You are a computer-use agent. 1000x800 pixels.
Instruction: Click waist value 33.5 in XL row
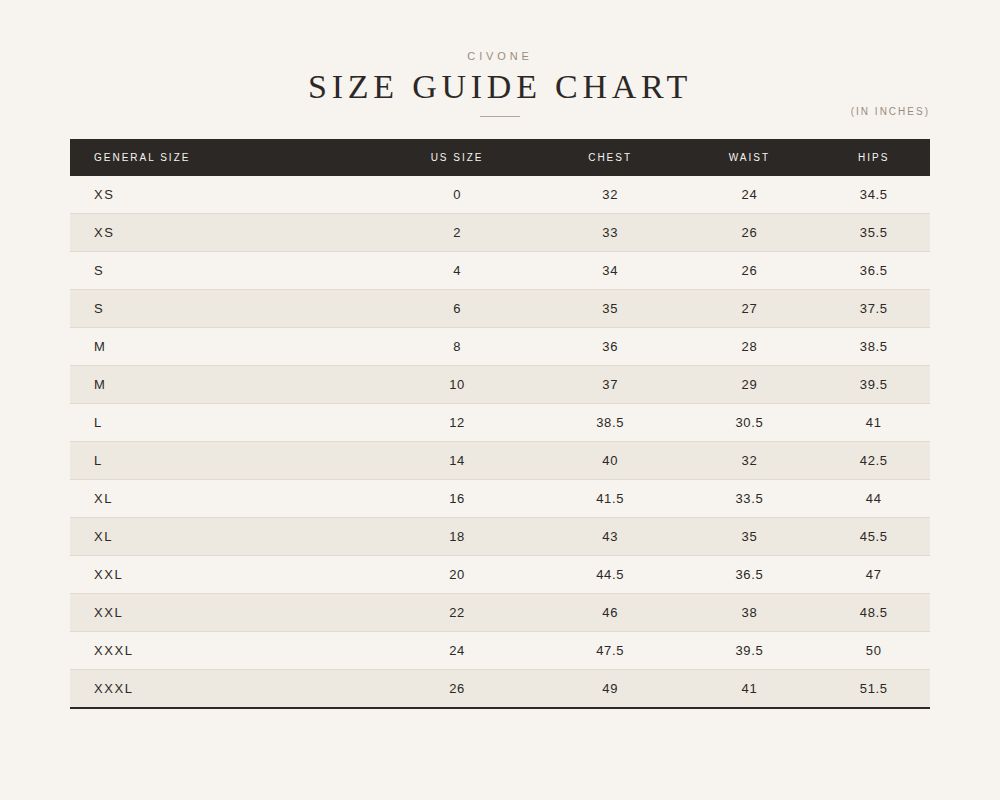tap(749, 498)
